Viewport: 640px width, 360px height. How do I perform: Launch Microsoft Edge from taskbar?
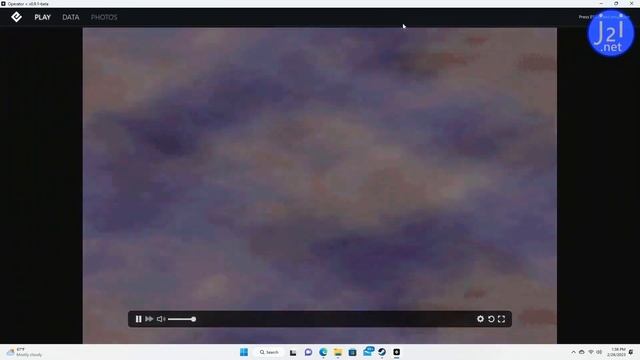(x=323, y=352)
